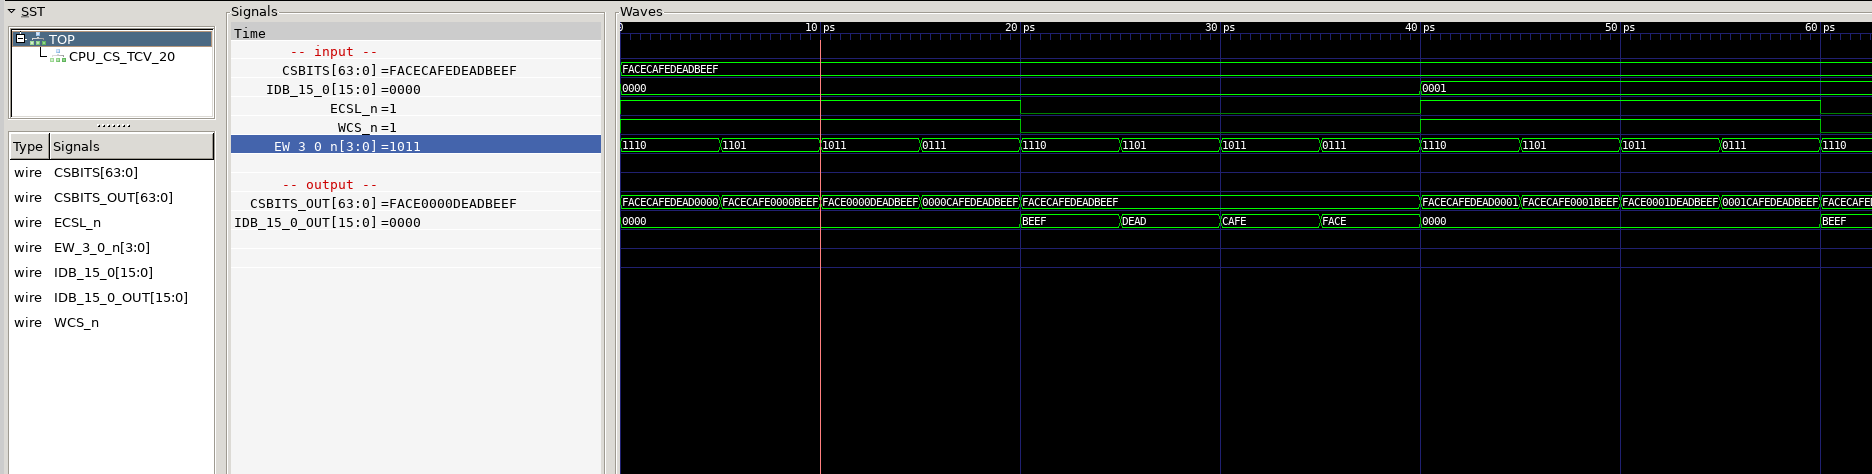Click the 0001 value in IDB_15_0 waveform
Screen dimensions: 1872x474
tap(1434, 88)
